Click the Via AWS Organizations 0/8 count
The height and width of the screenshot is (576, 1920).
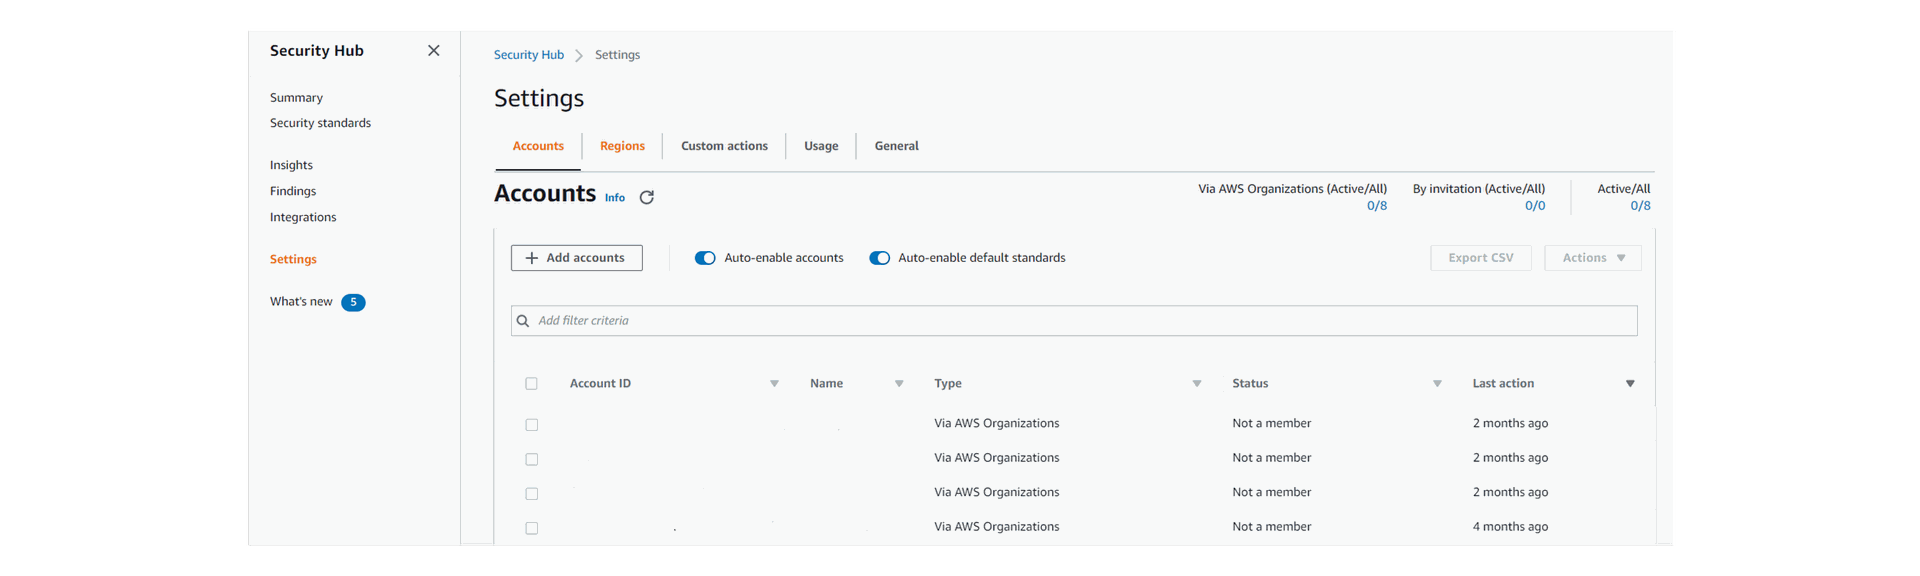pyautogui.click(x=1377, y=206)
